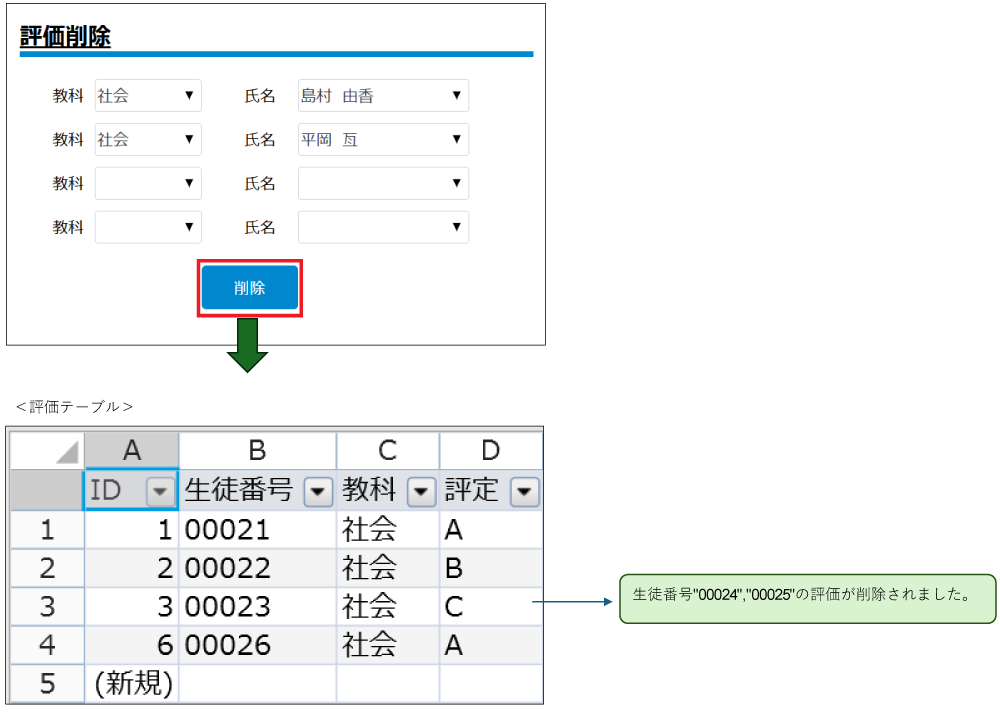Open the 教科 dropdown beside 島村 由香

point(148,96)
